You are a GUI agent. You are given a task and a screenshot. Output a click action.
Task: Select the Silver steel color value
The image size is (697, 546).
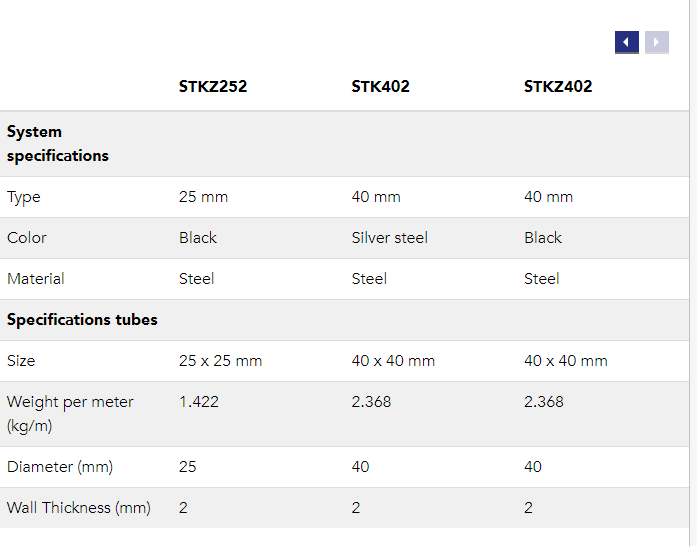[x=390, y=238]
